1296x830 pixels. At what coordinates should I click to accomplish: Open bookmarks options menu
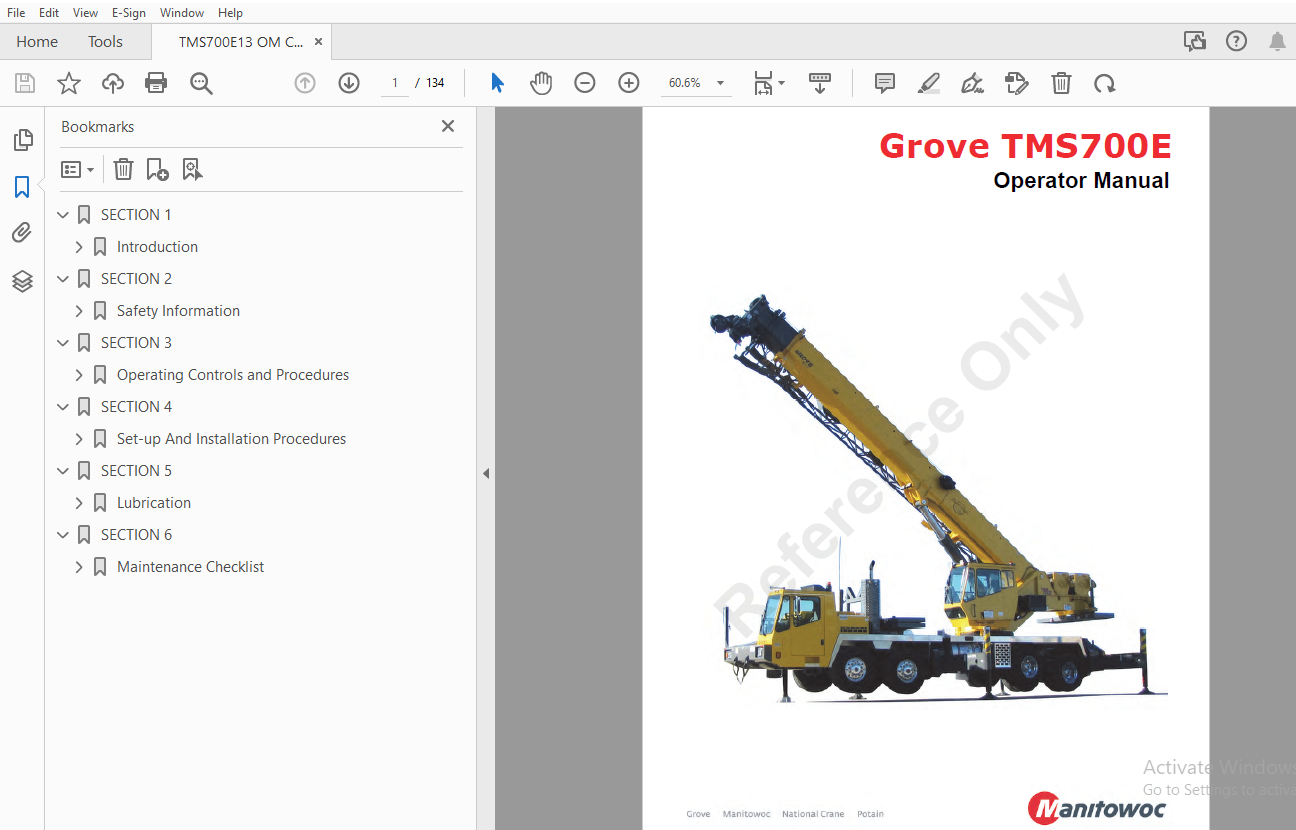[77, 170]
